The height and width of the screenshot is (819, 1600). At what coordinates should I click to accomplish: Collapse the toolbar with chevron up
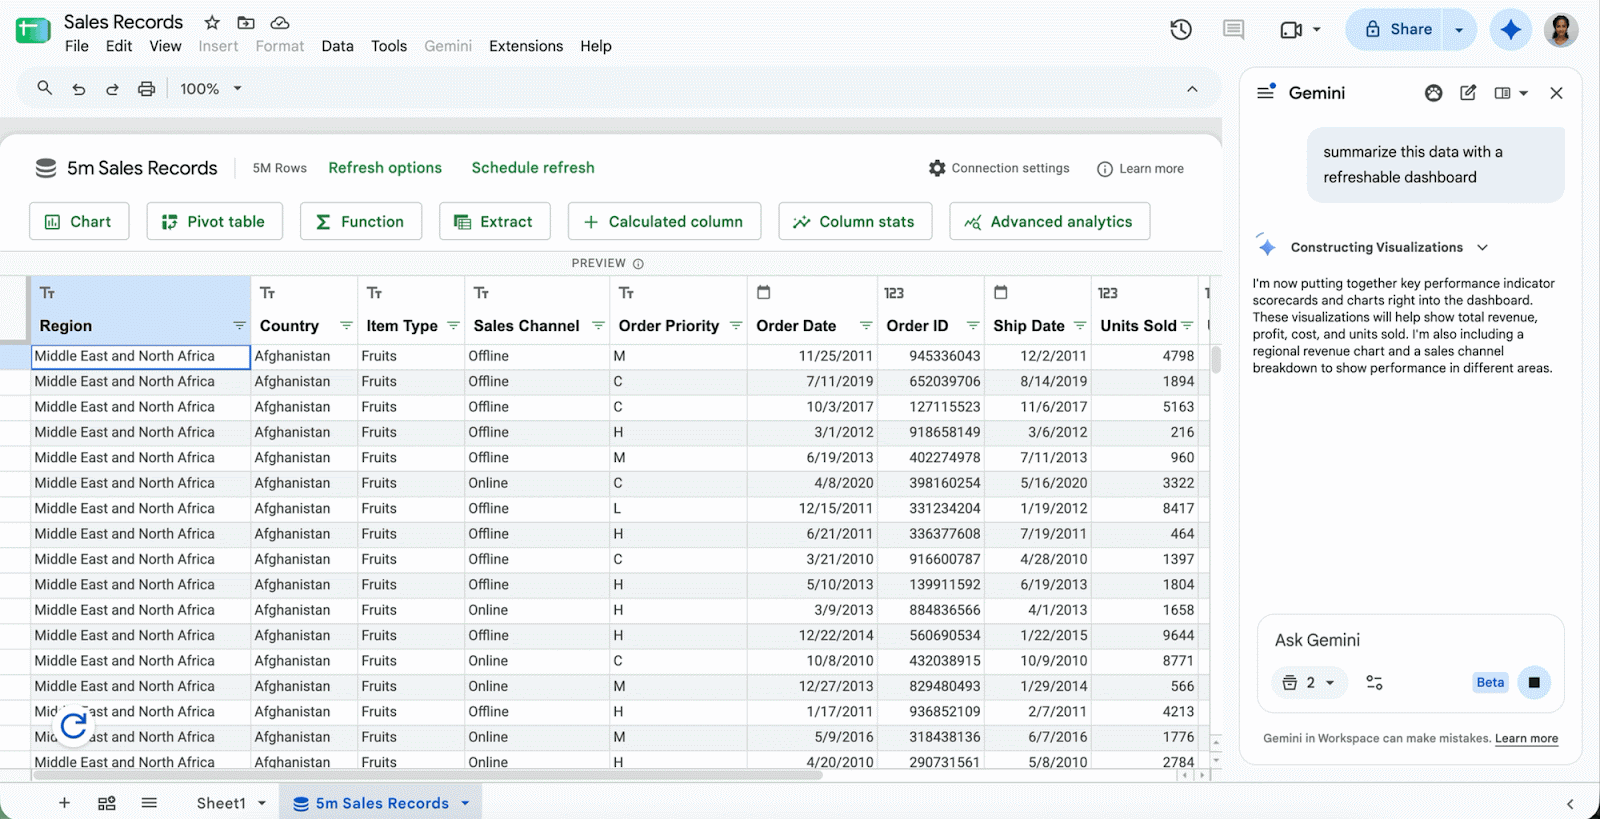(x=1192, y=89)
